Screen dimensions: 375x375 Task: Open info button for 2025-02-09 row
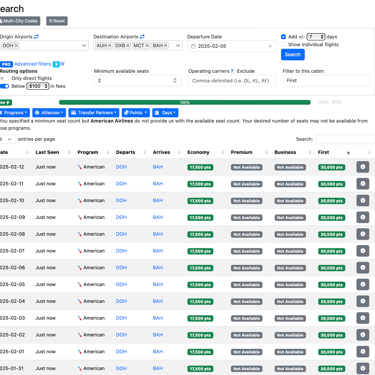363,217
